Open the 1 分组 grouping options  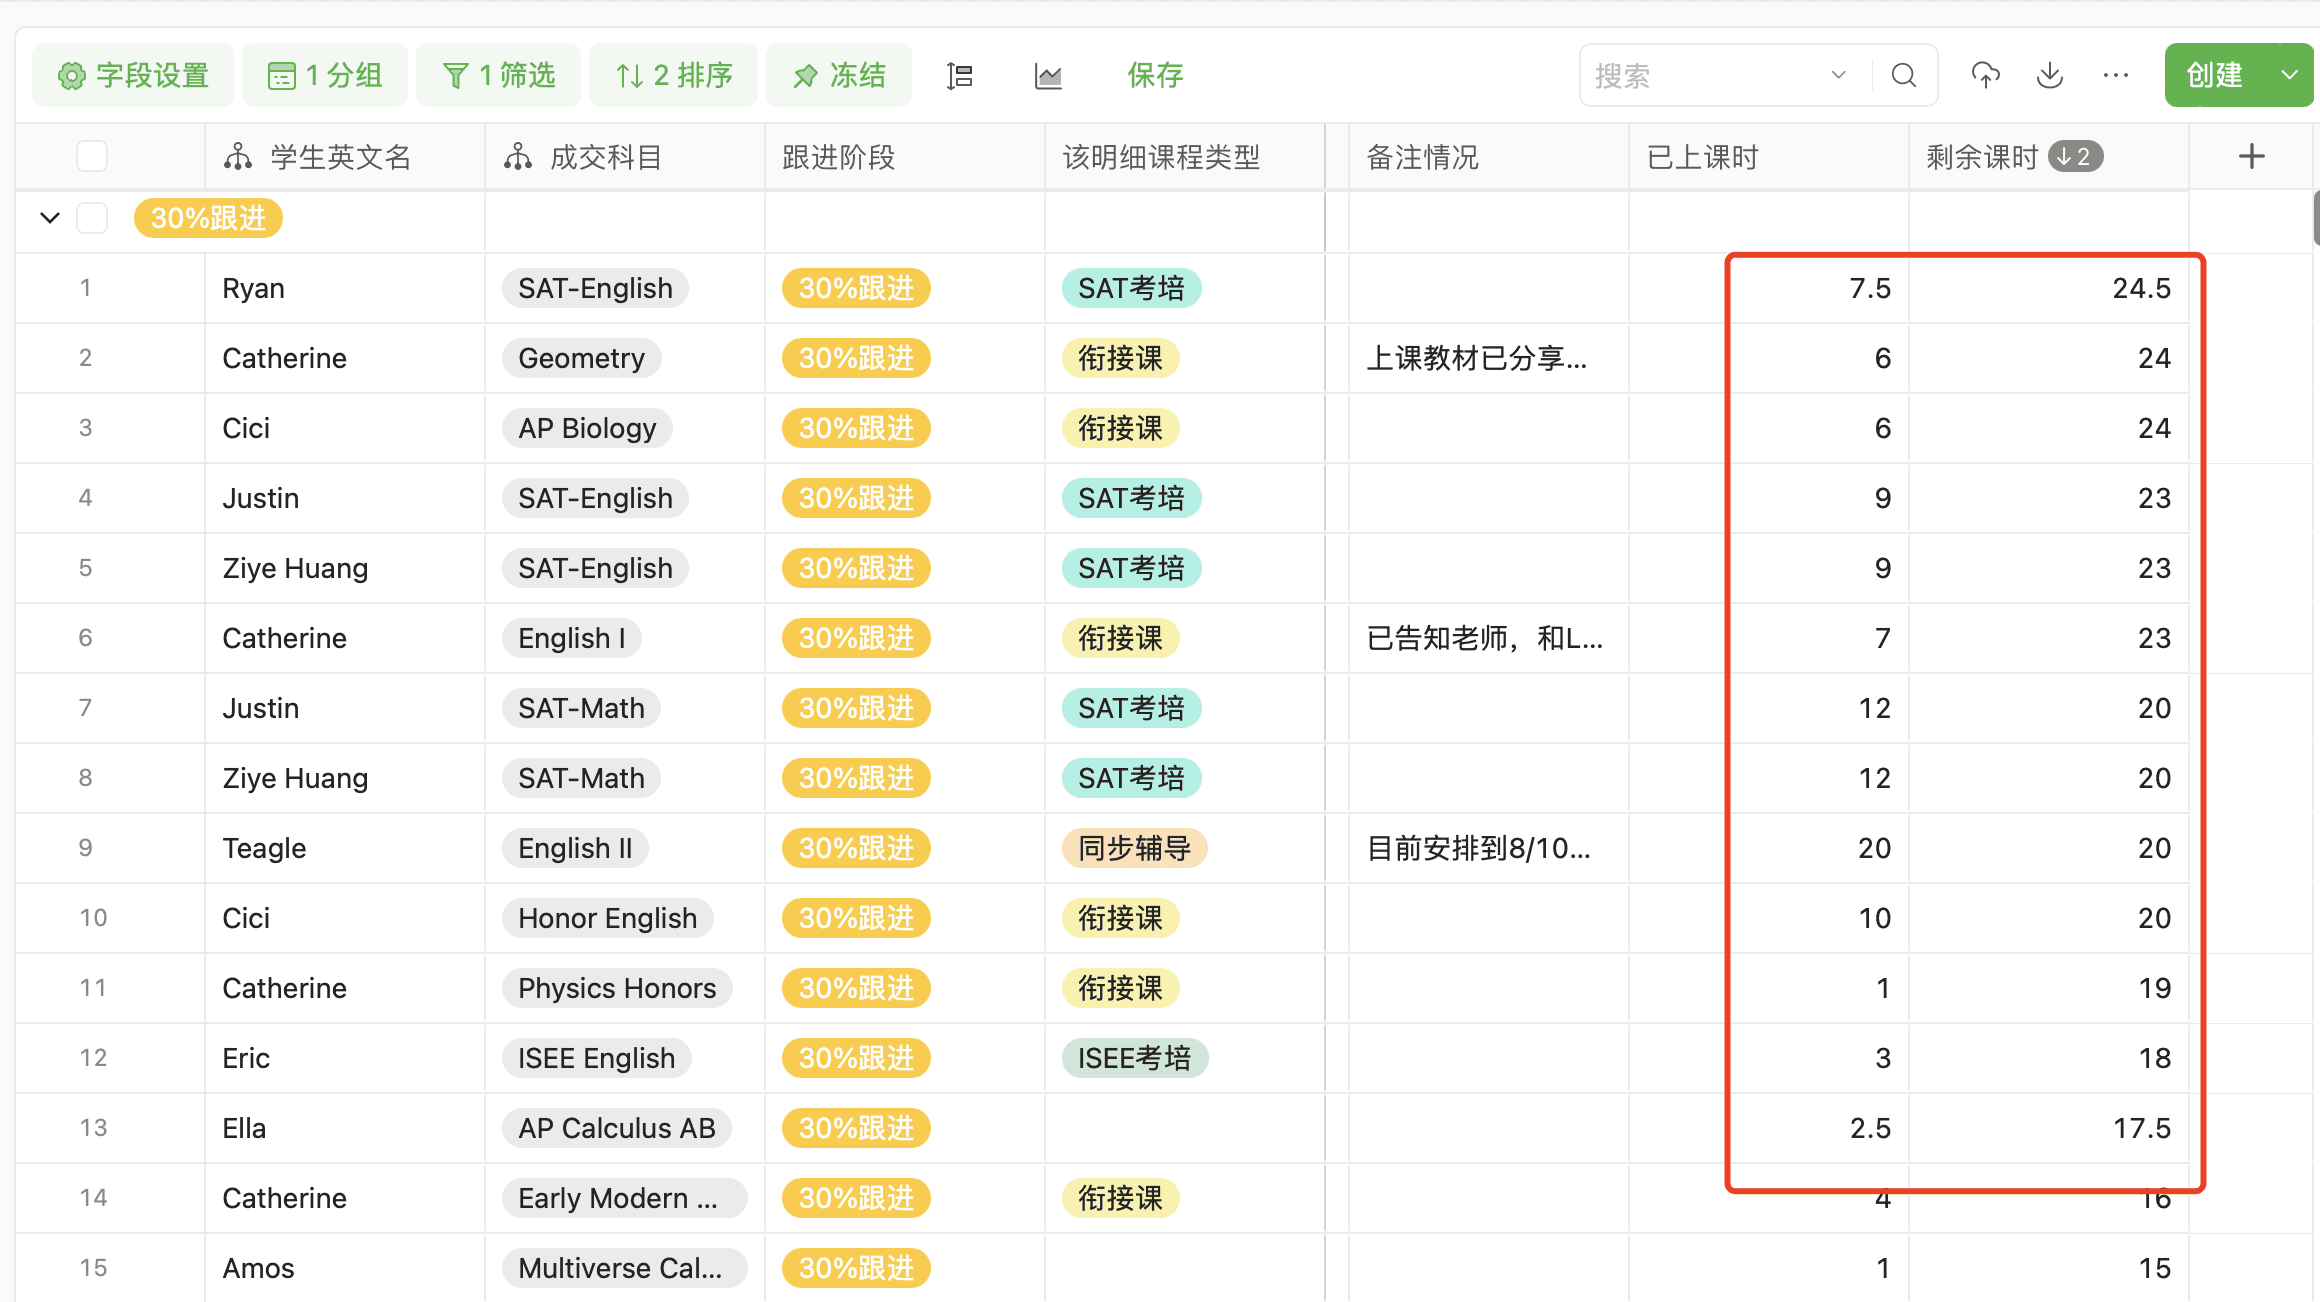[x=325, y=75]
